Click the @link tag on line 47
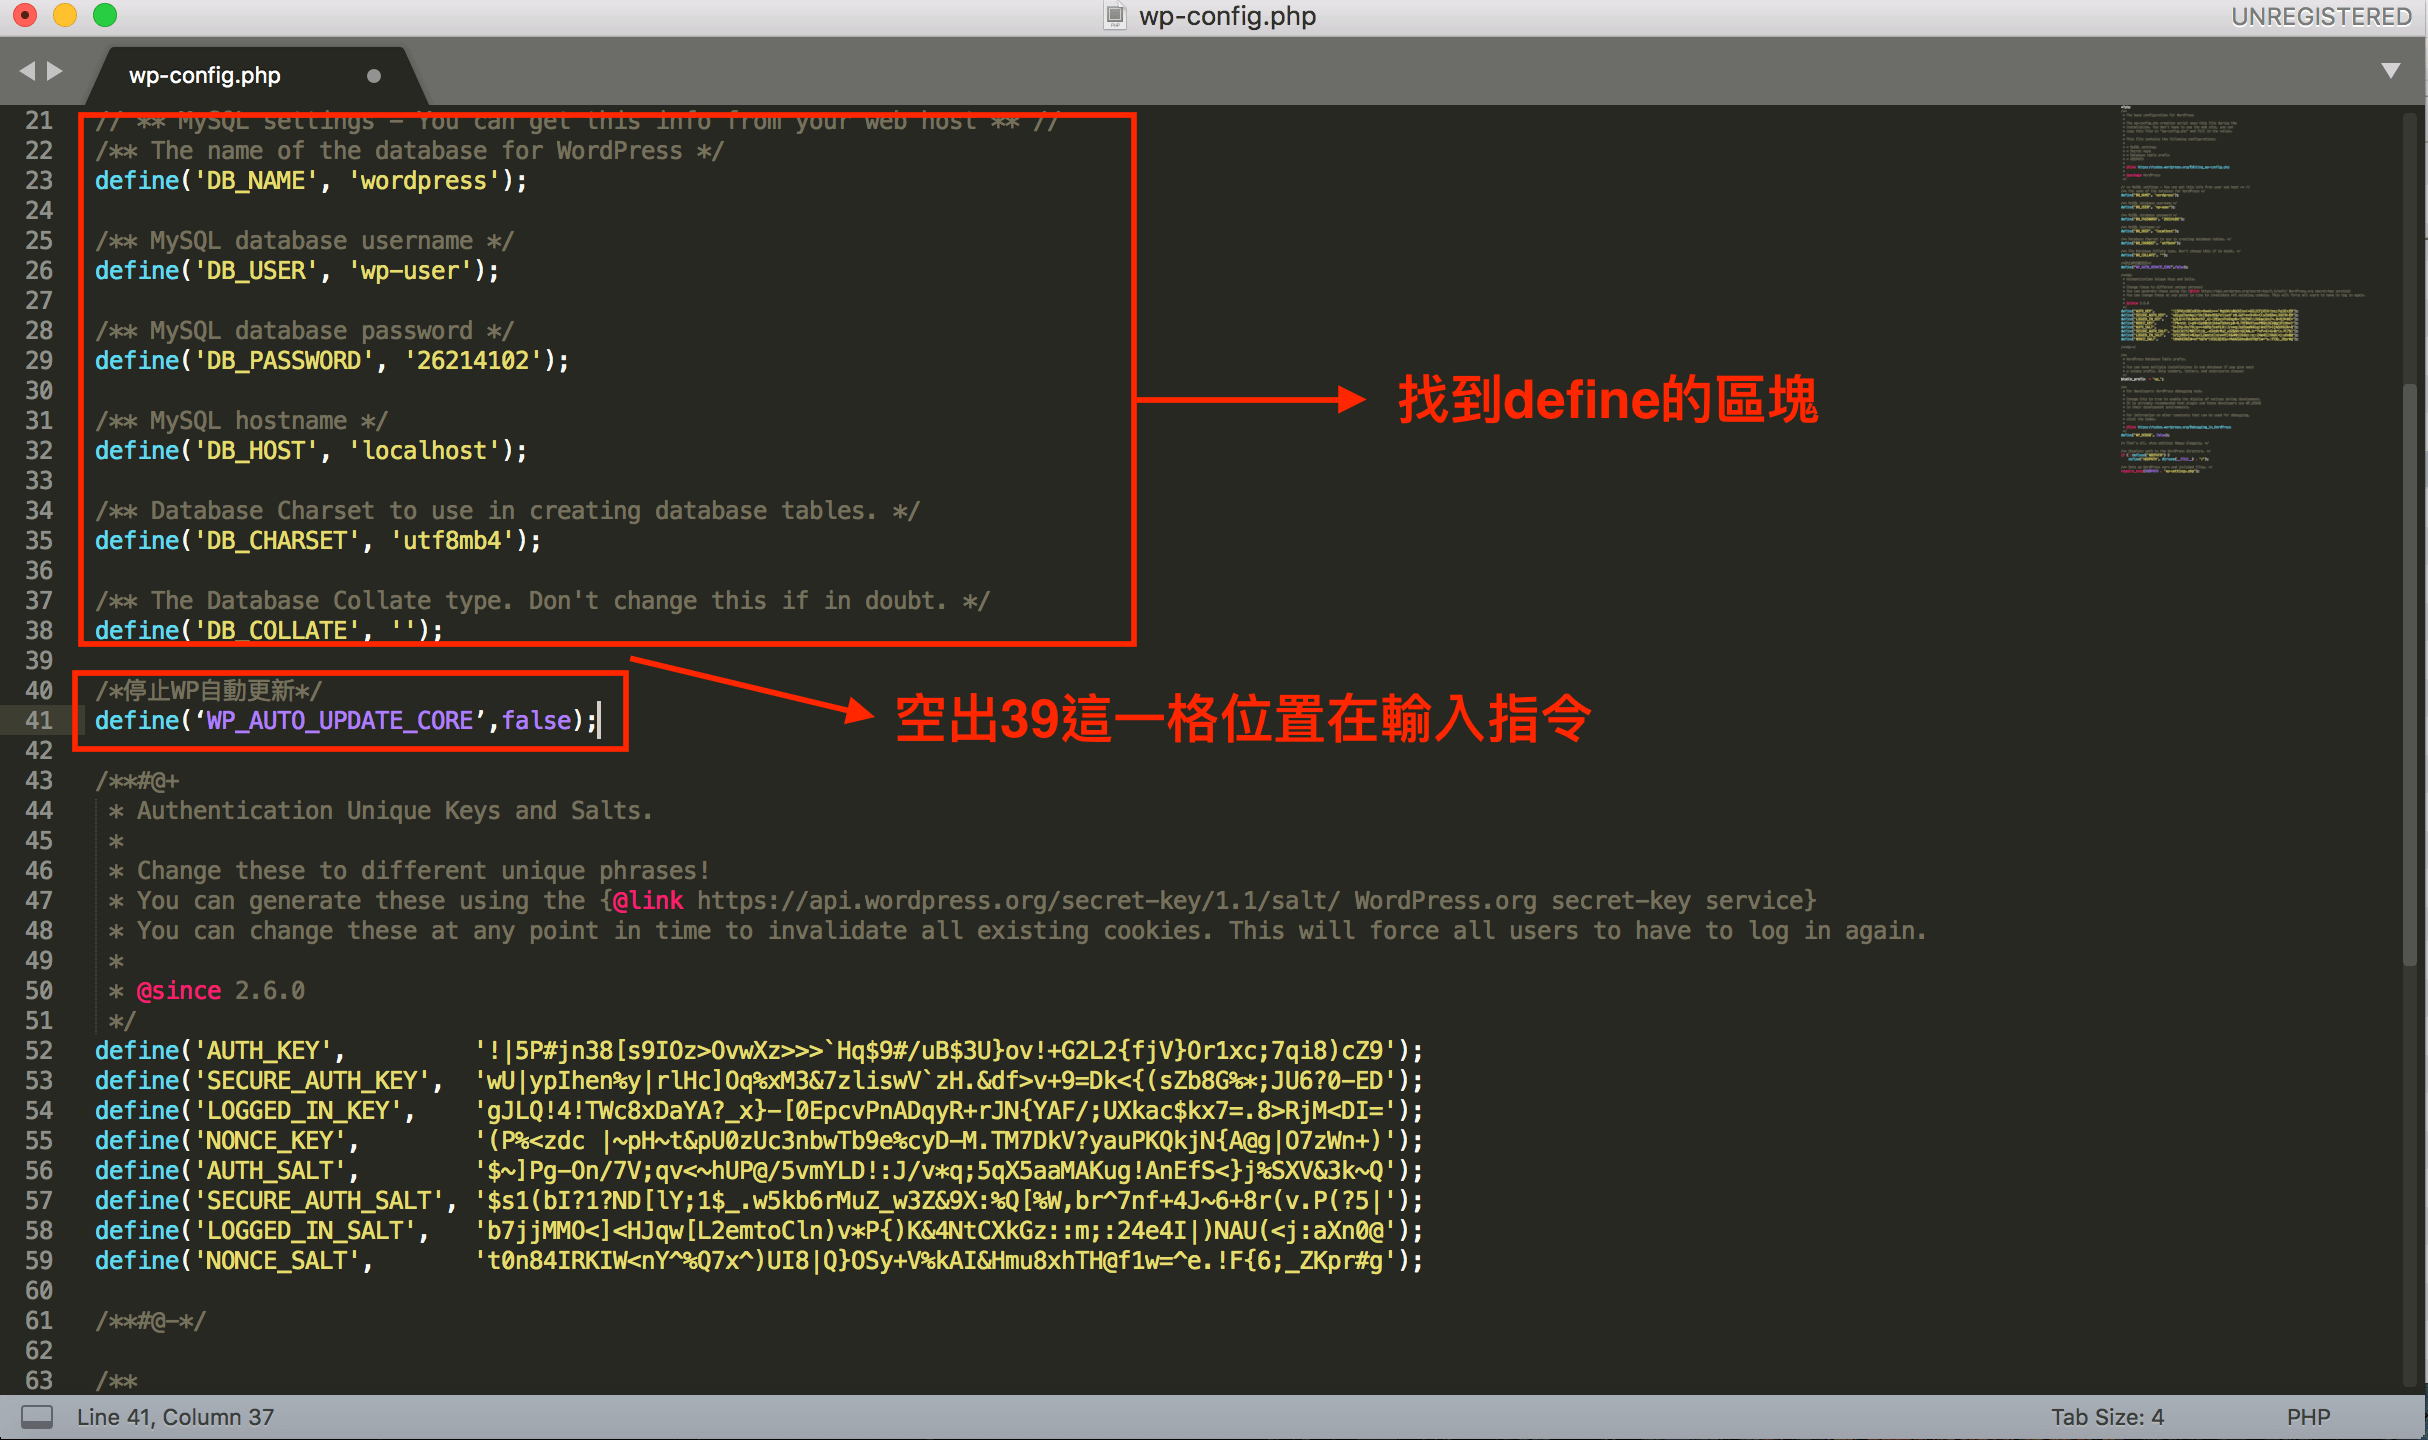 tap(648, 900)
